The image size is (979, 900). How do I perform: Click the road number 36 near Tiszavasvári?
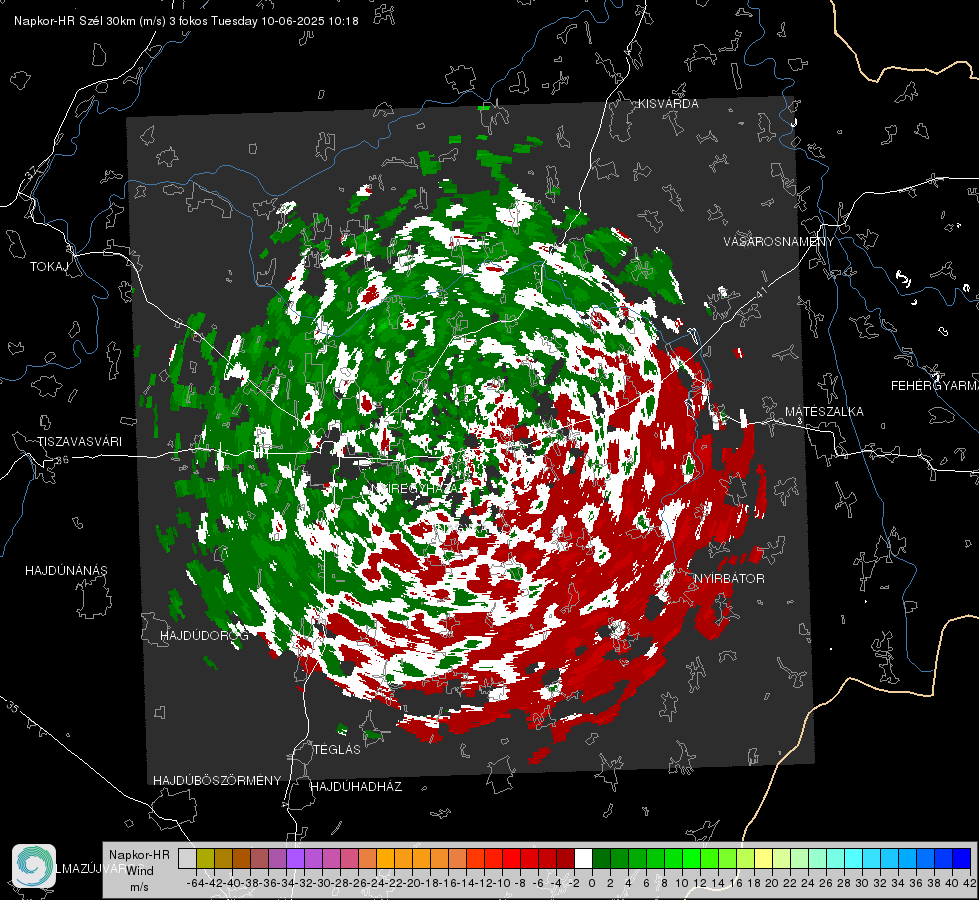tap(62, 460)
